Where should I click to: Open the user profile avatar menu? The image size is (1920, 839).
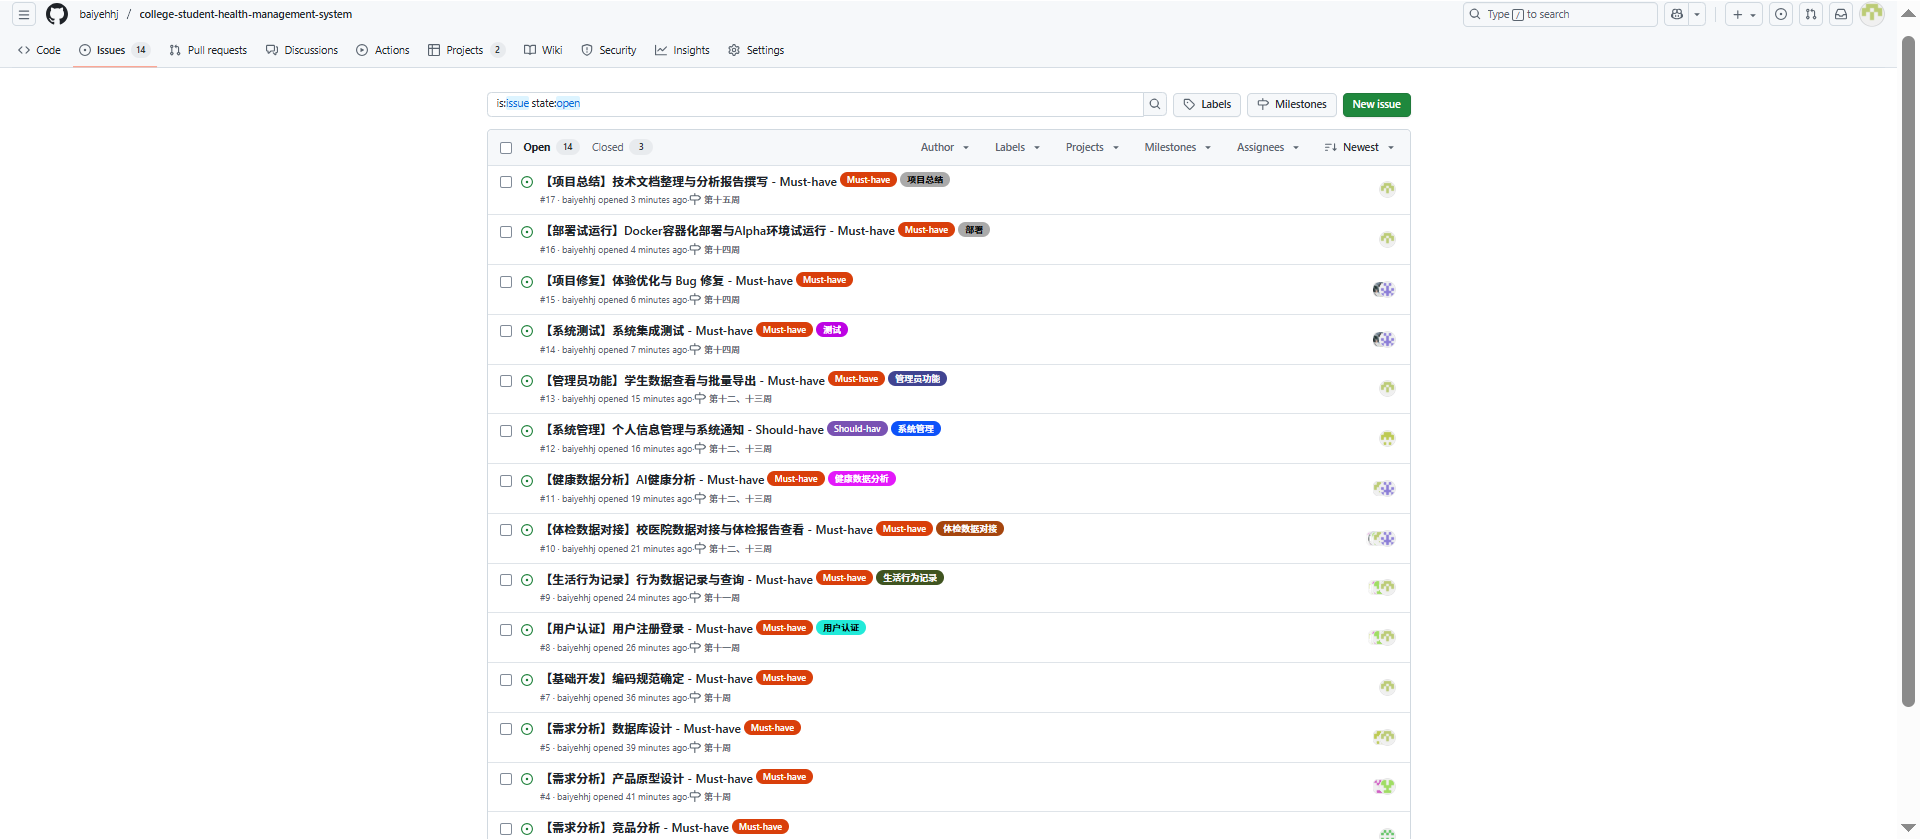click(x=1872, y=14)
